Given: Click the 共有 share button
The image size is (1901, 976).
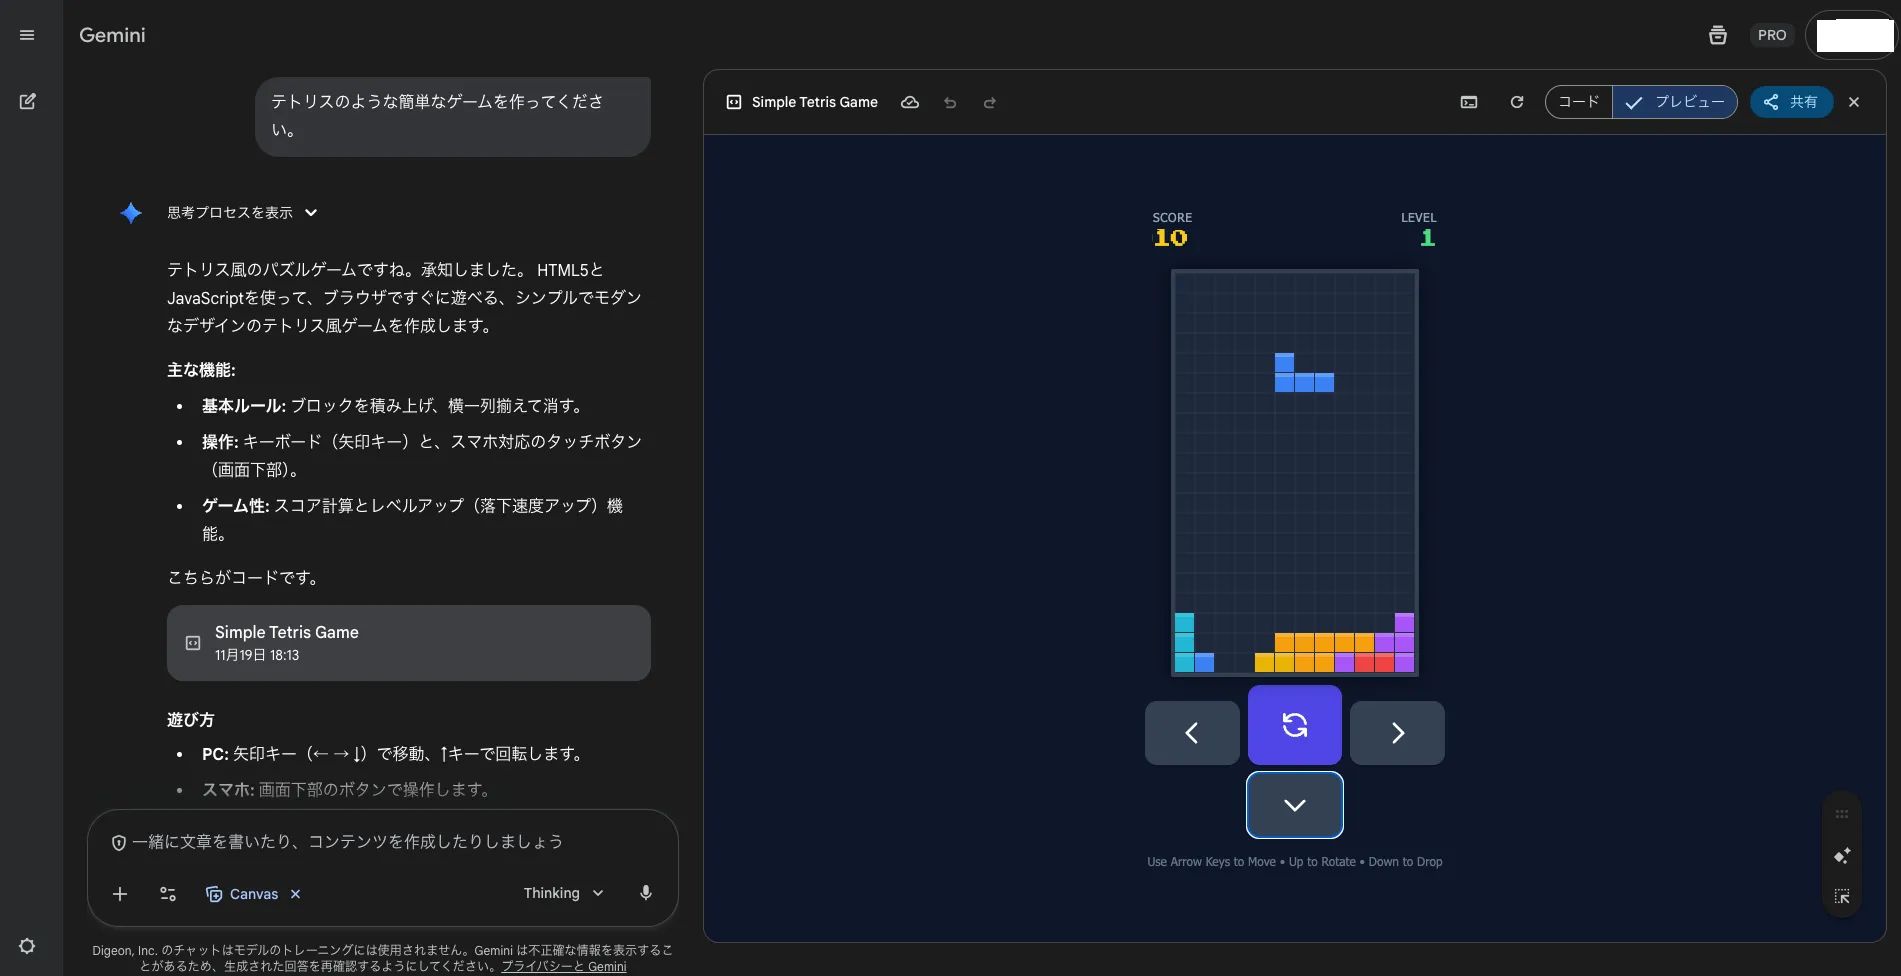Looking at the screenshot, I should (x=1791, y=102).
